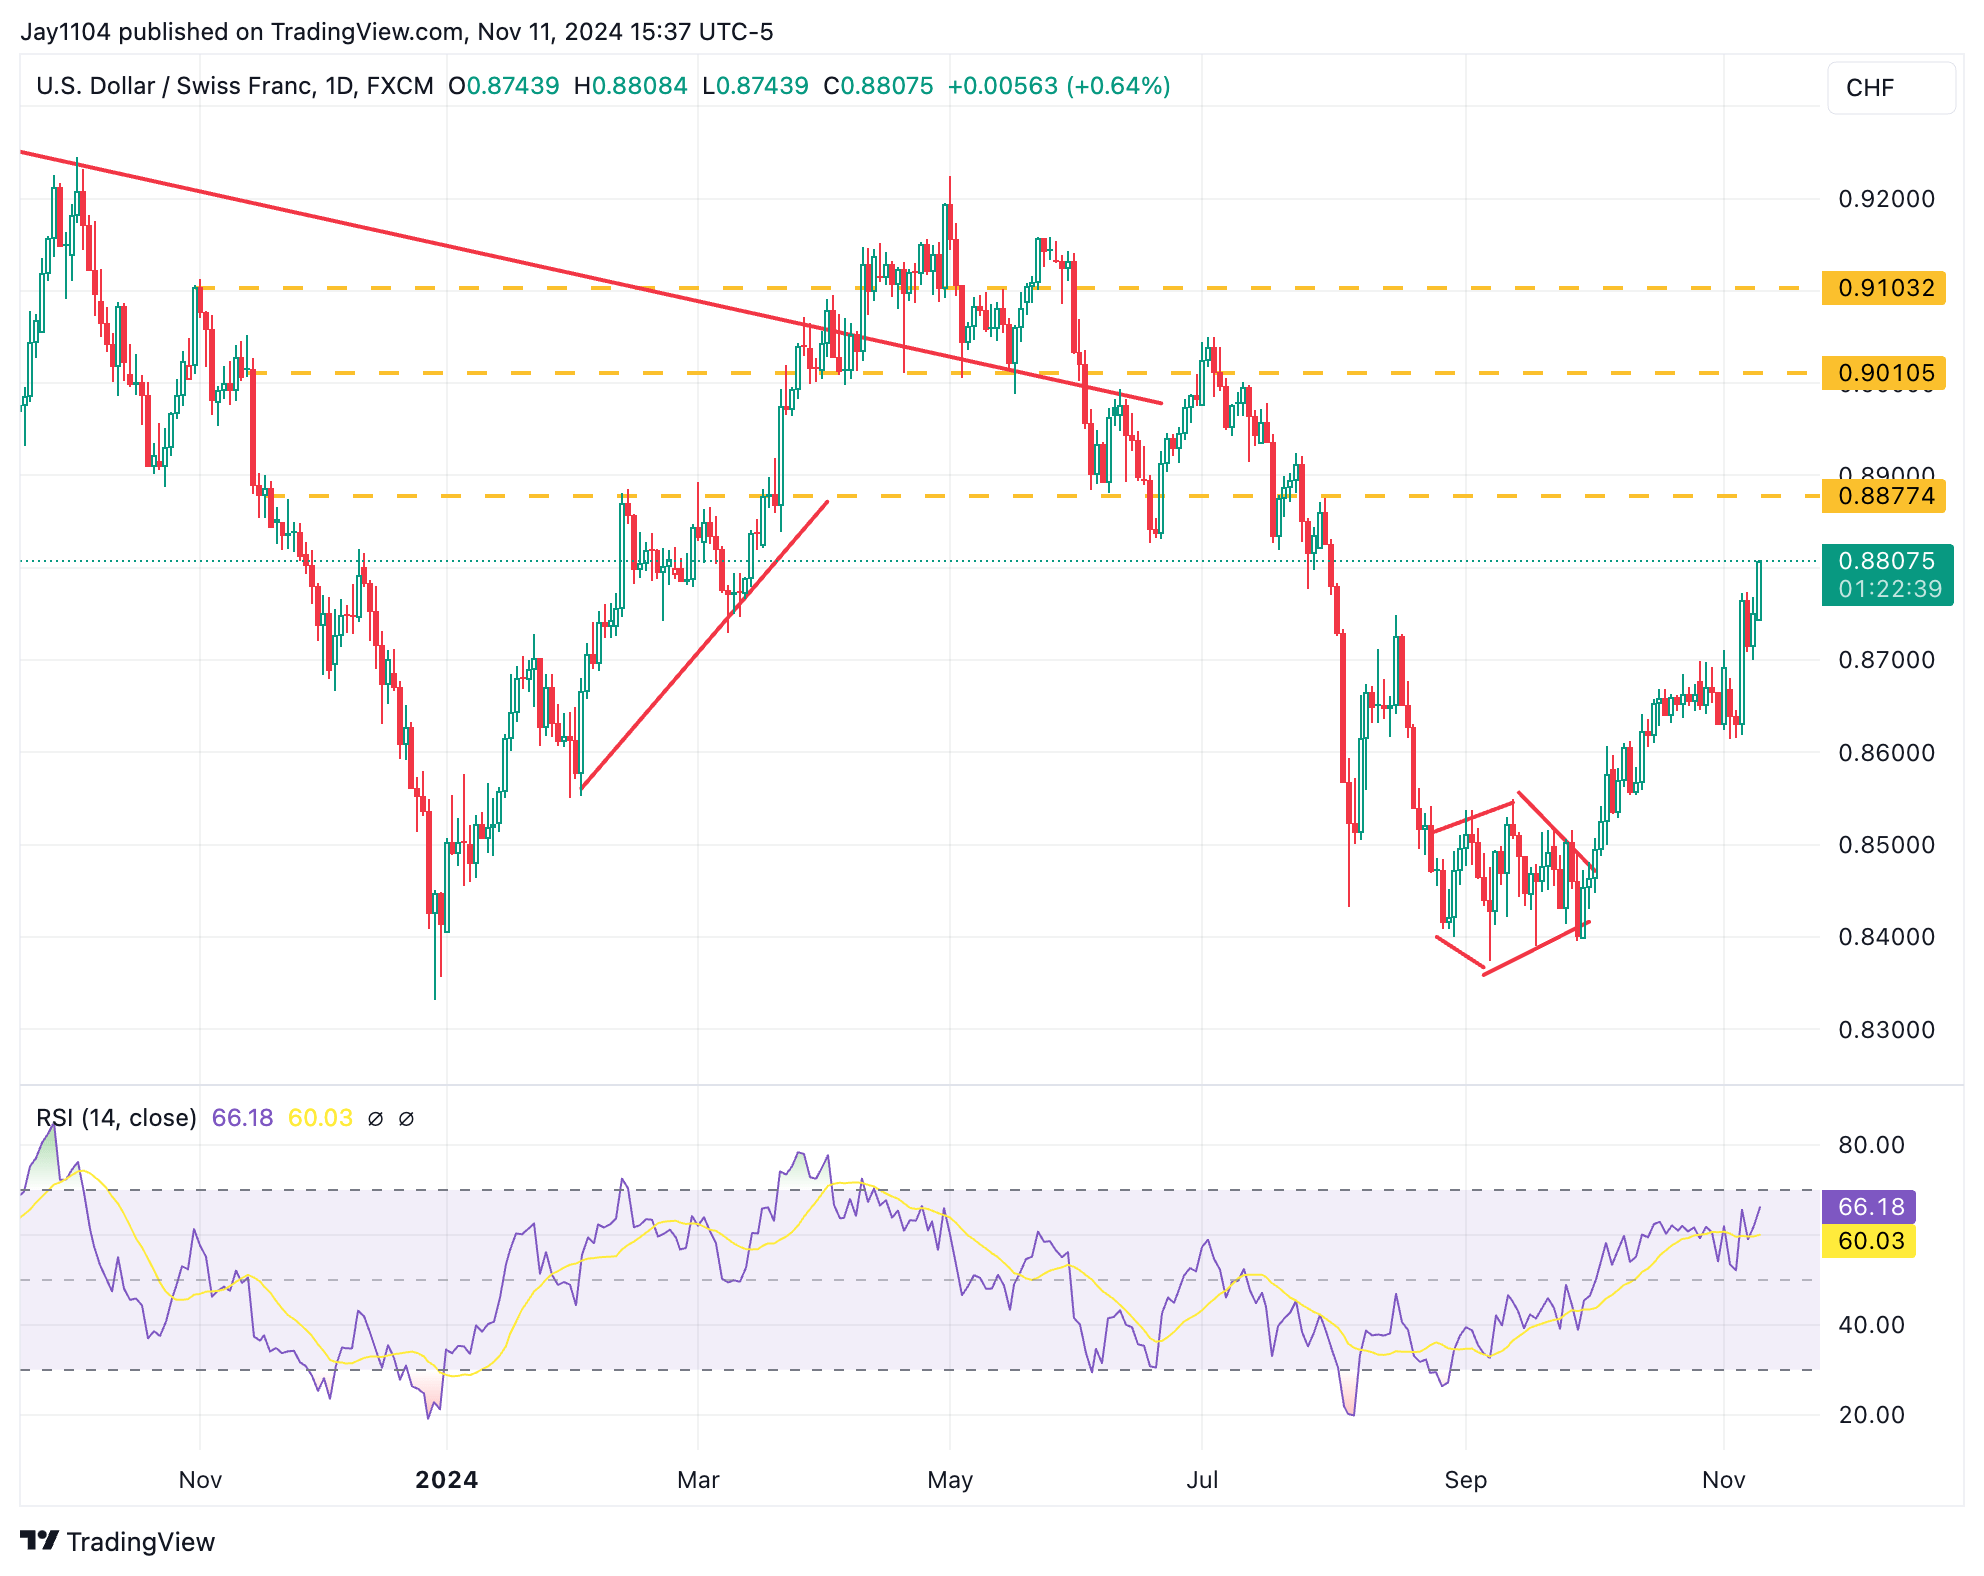Click the countdown timer 01:22:39

[x=1890, y=589]
